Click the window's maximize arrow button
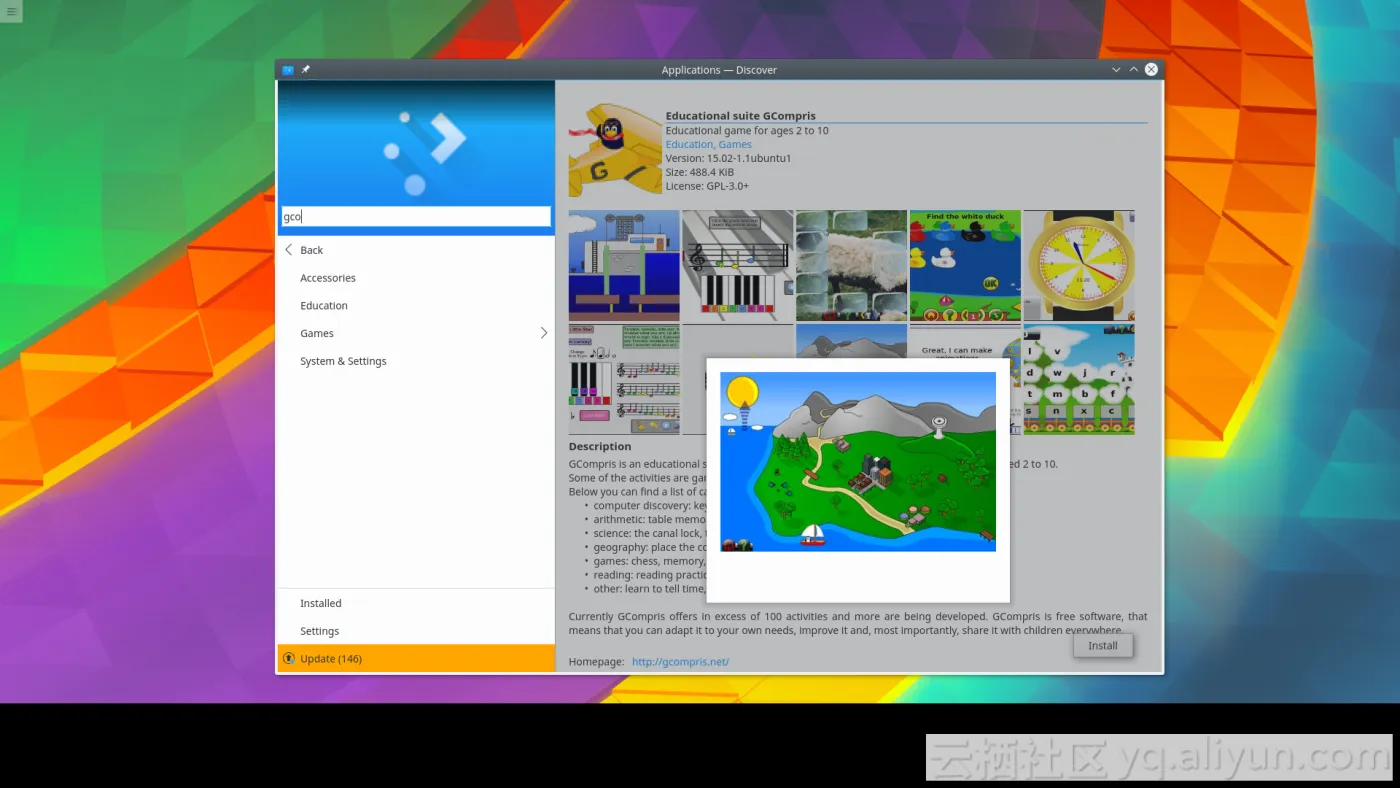The width and height of the screenshot is (1400, 788). point(1133,70)
